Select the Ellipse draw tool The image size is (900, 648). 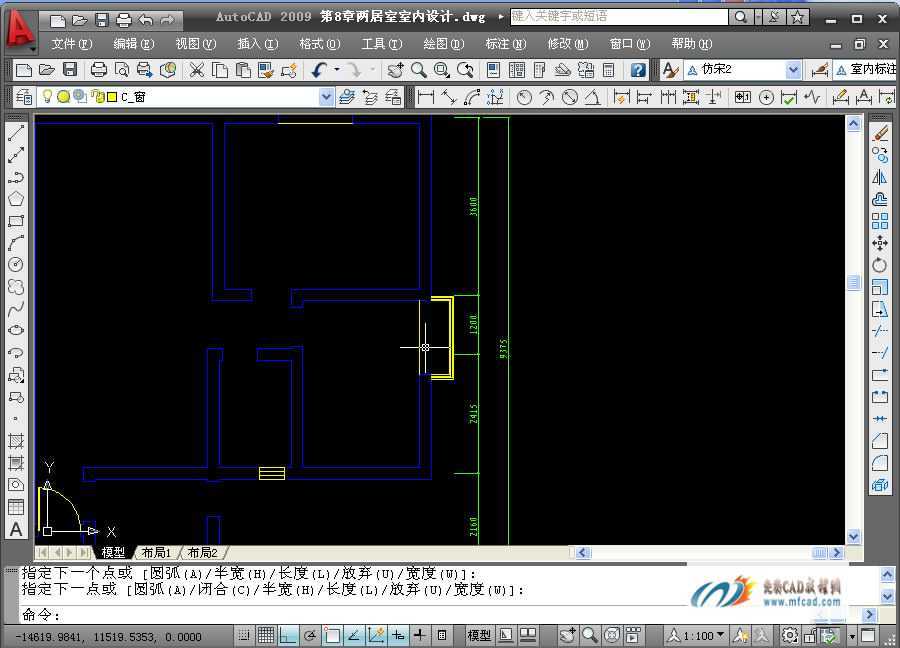(16, 331)
